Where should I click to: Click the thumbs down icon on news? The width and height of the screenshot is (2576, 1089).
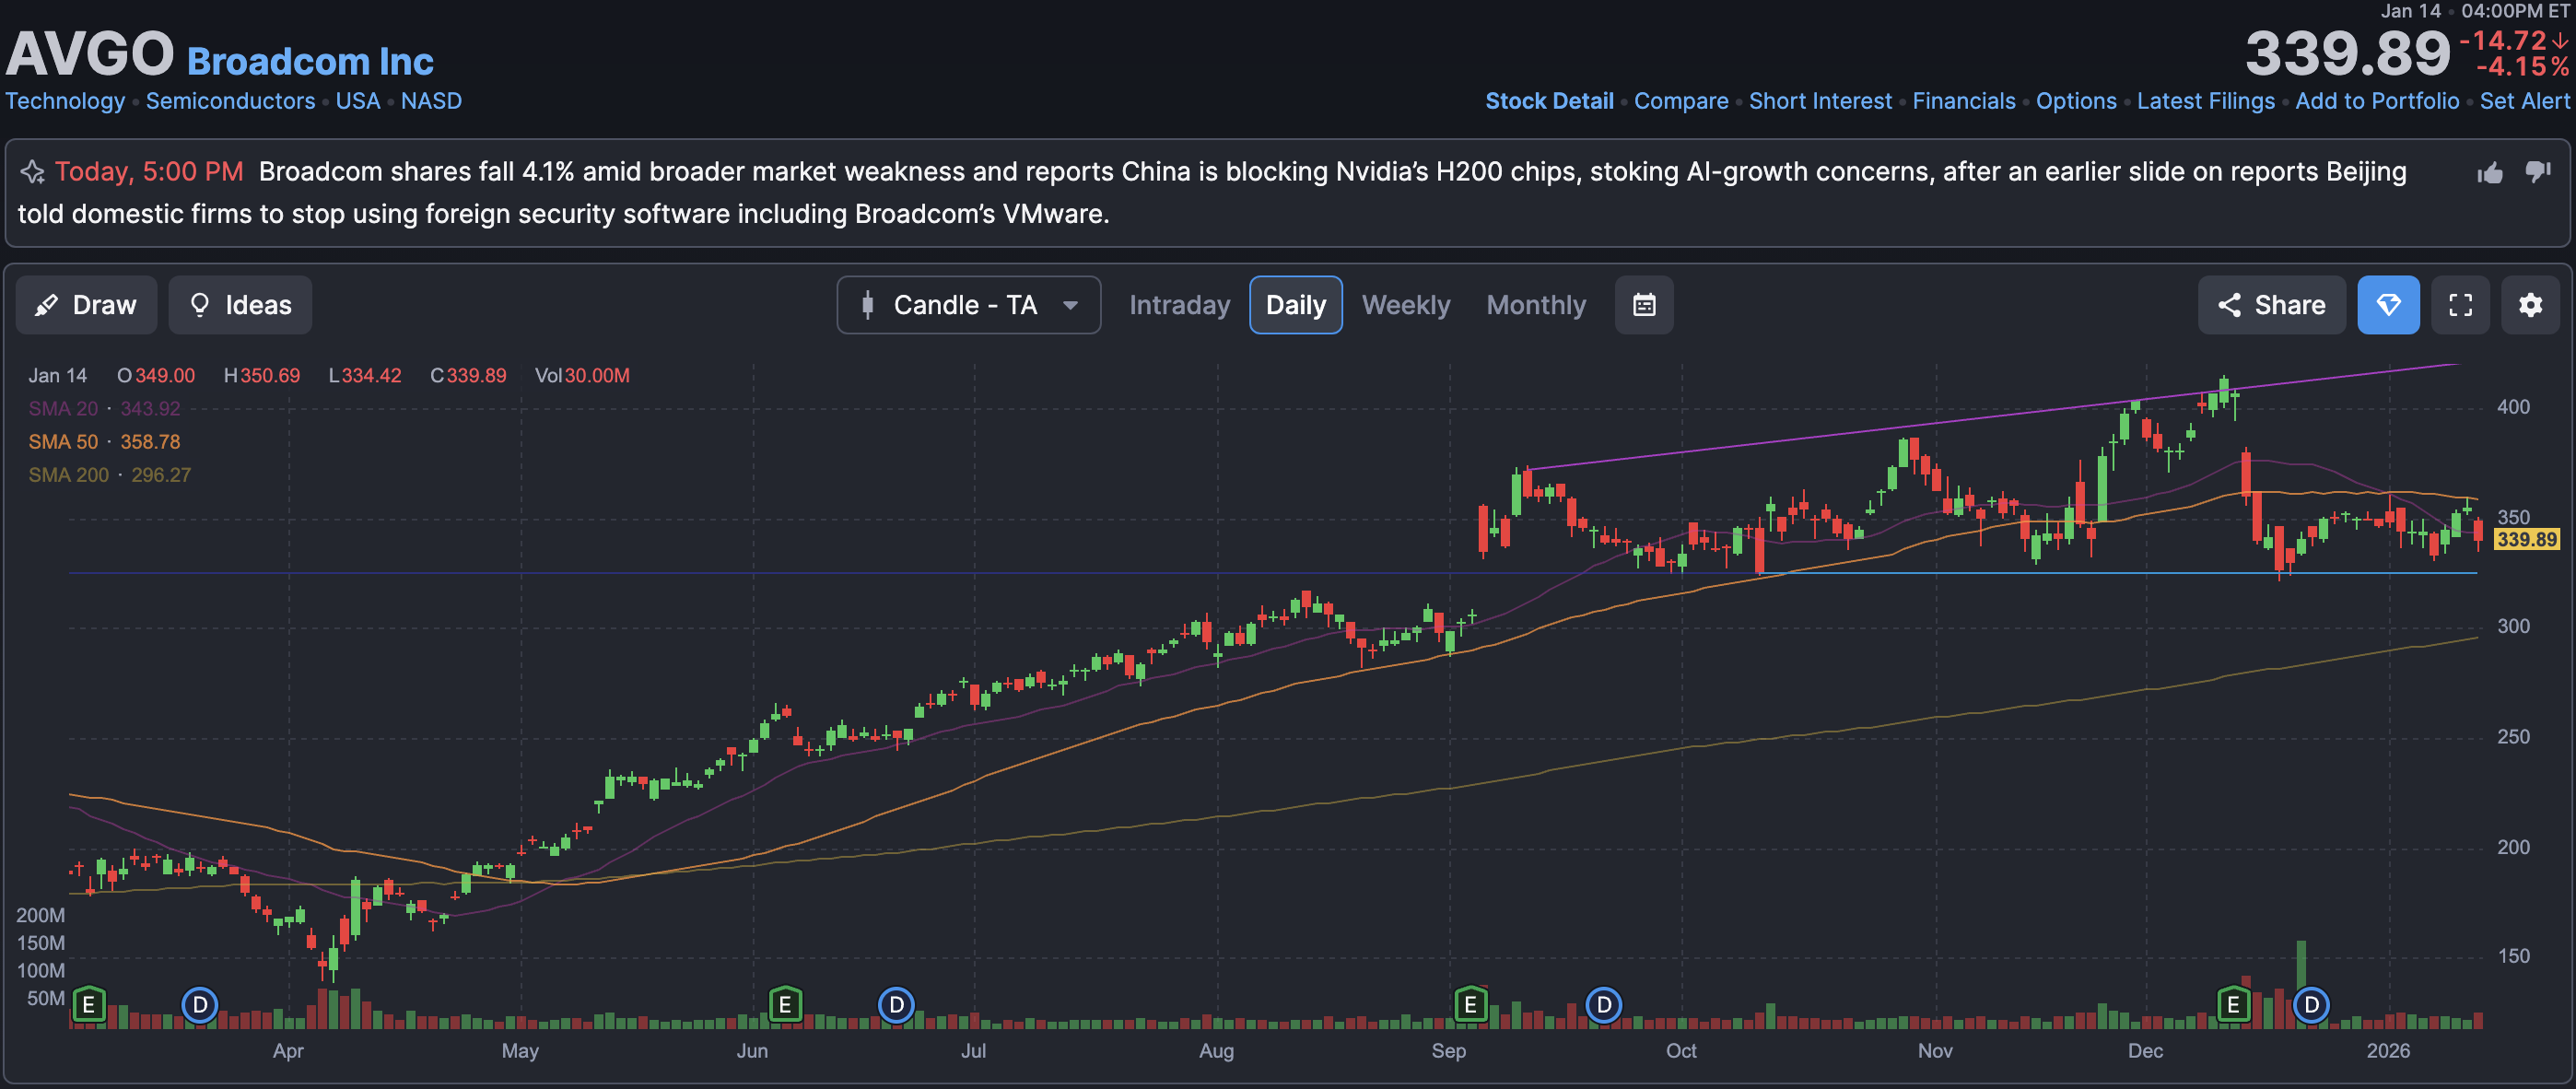point(2538,173)
